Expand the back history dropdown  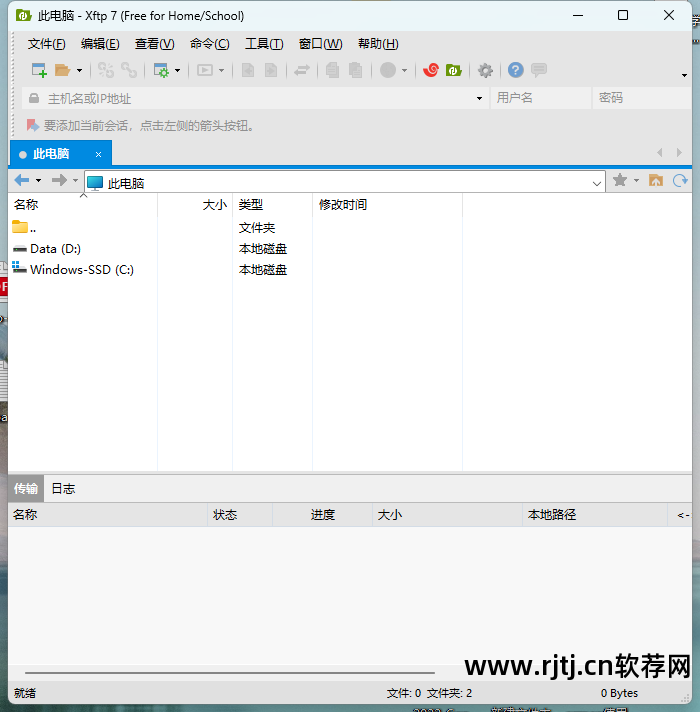point(39,181)
